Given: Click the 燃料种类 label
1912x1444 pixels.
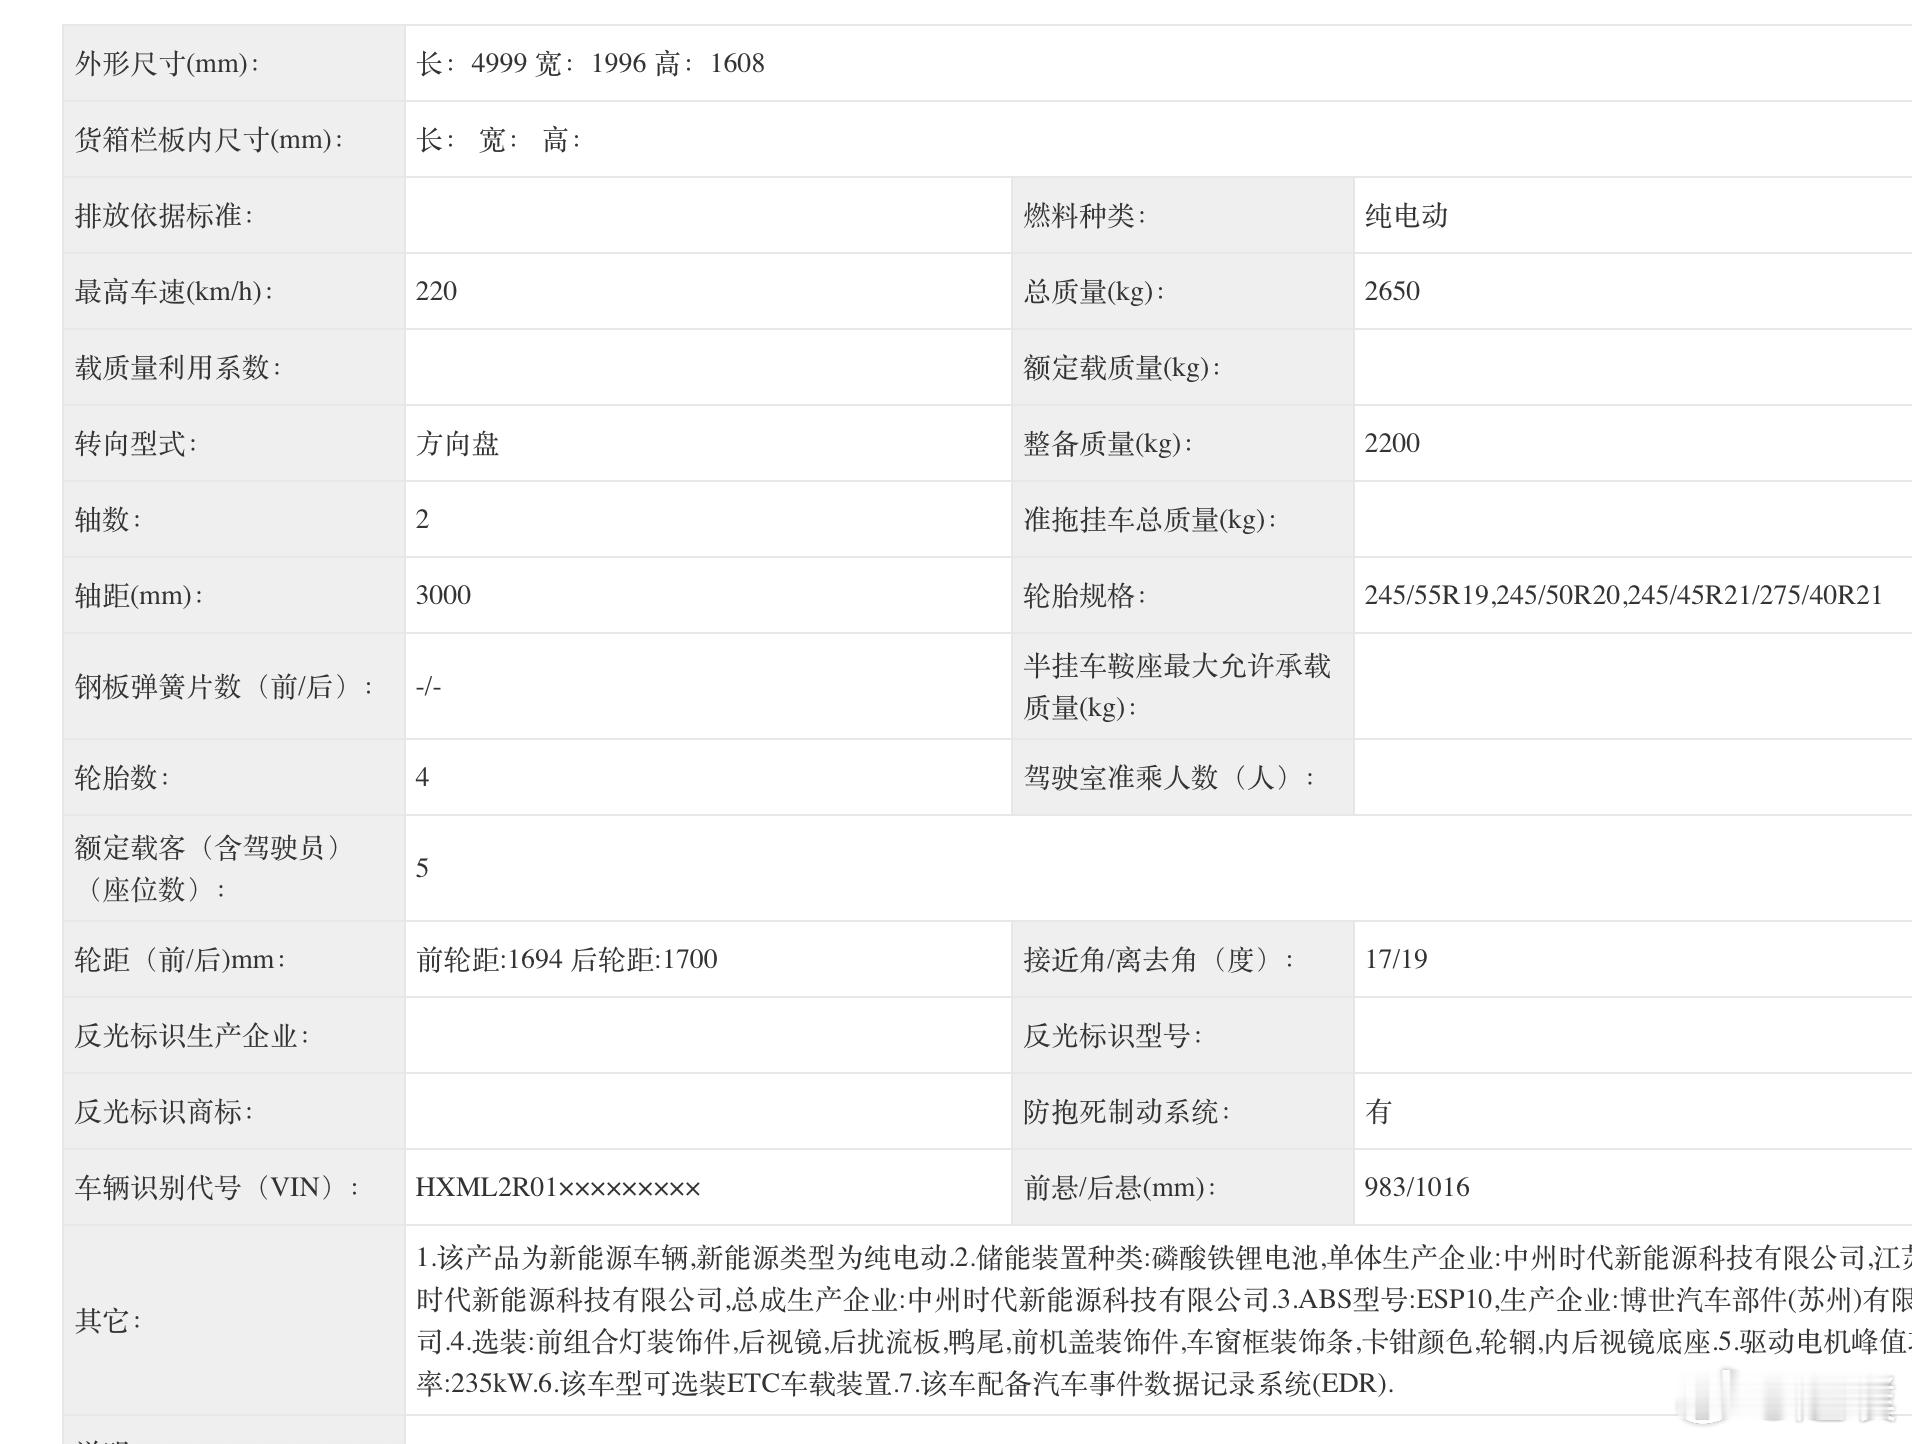Looking at the screenshot, I should click(x=1084, y=215).
